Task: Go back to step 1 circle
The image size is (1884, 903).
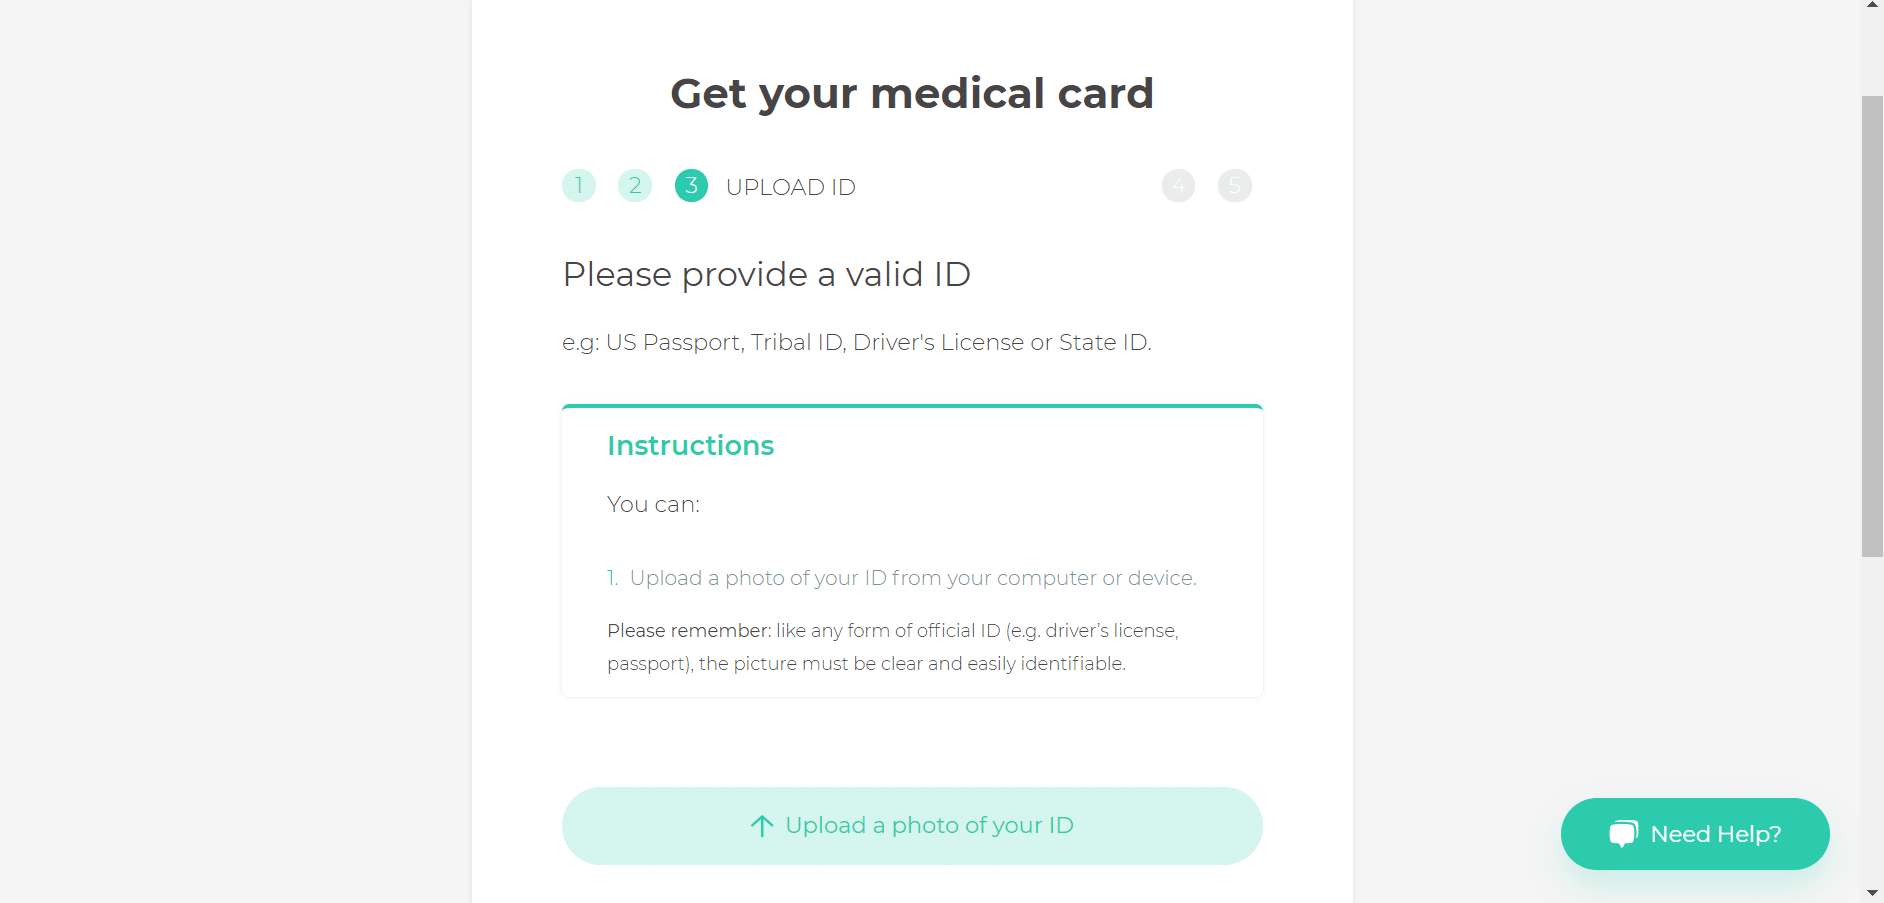Action: click(x=579, y=186)
